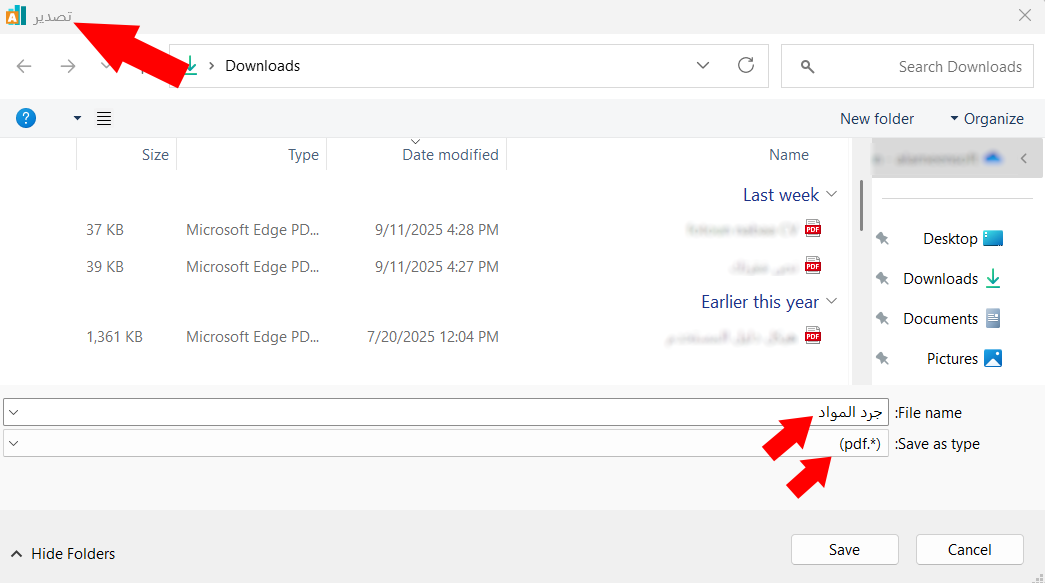Open the Organize menu
Viewport: 1045px width, 583px height.
click(986, 119)
